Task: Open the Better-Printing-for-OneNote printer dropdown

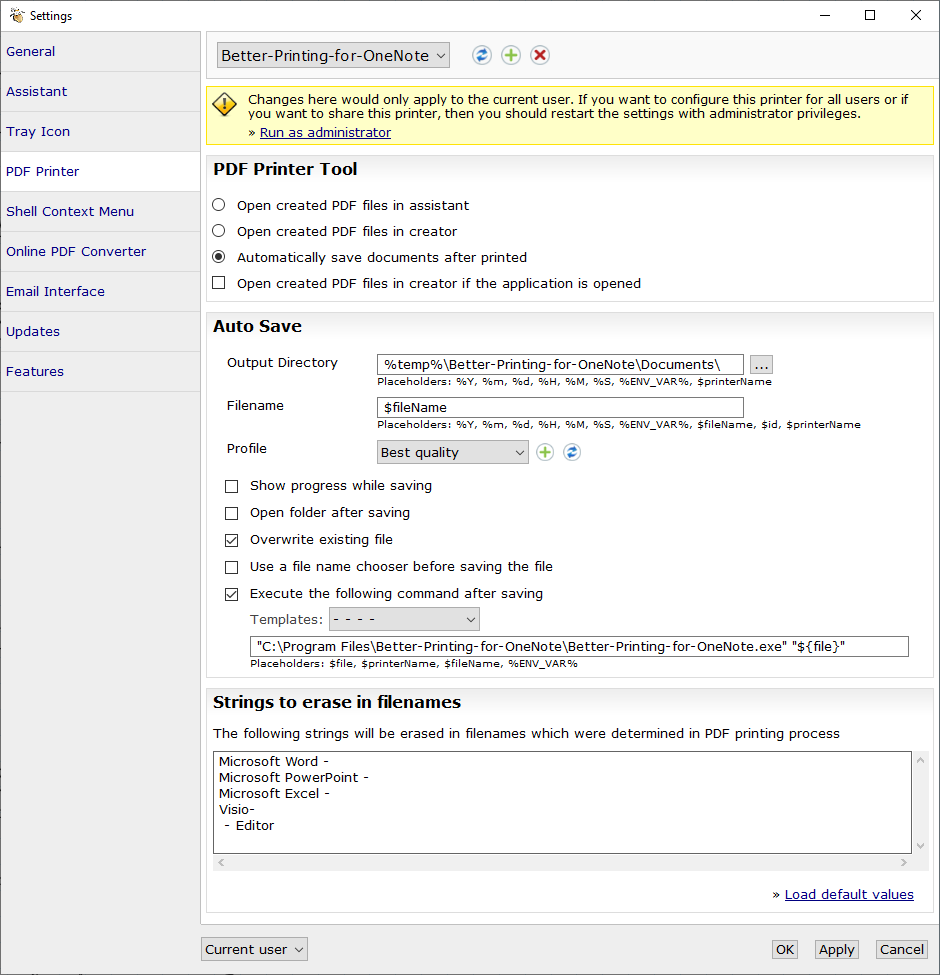Action: [333, 55]
